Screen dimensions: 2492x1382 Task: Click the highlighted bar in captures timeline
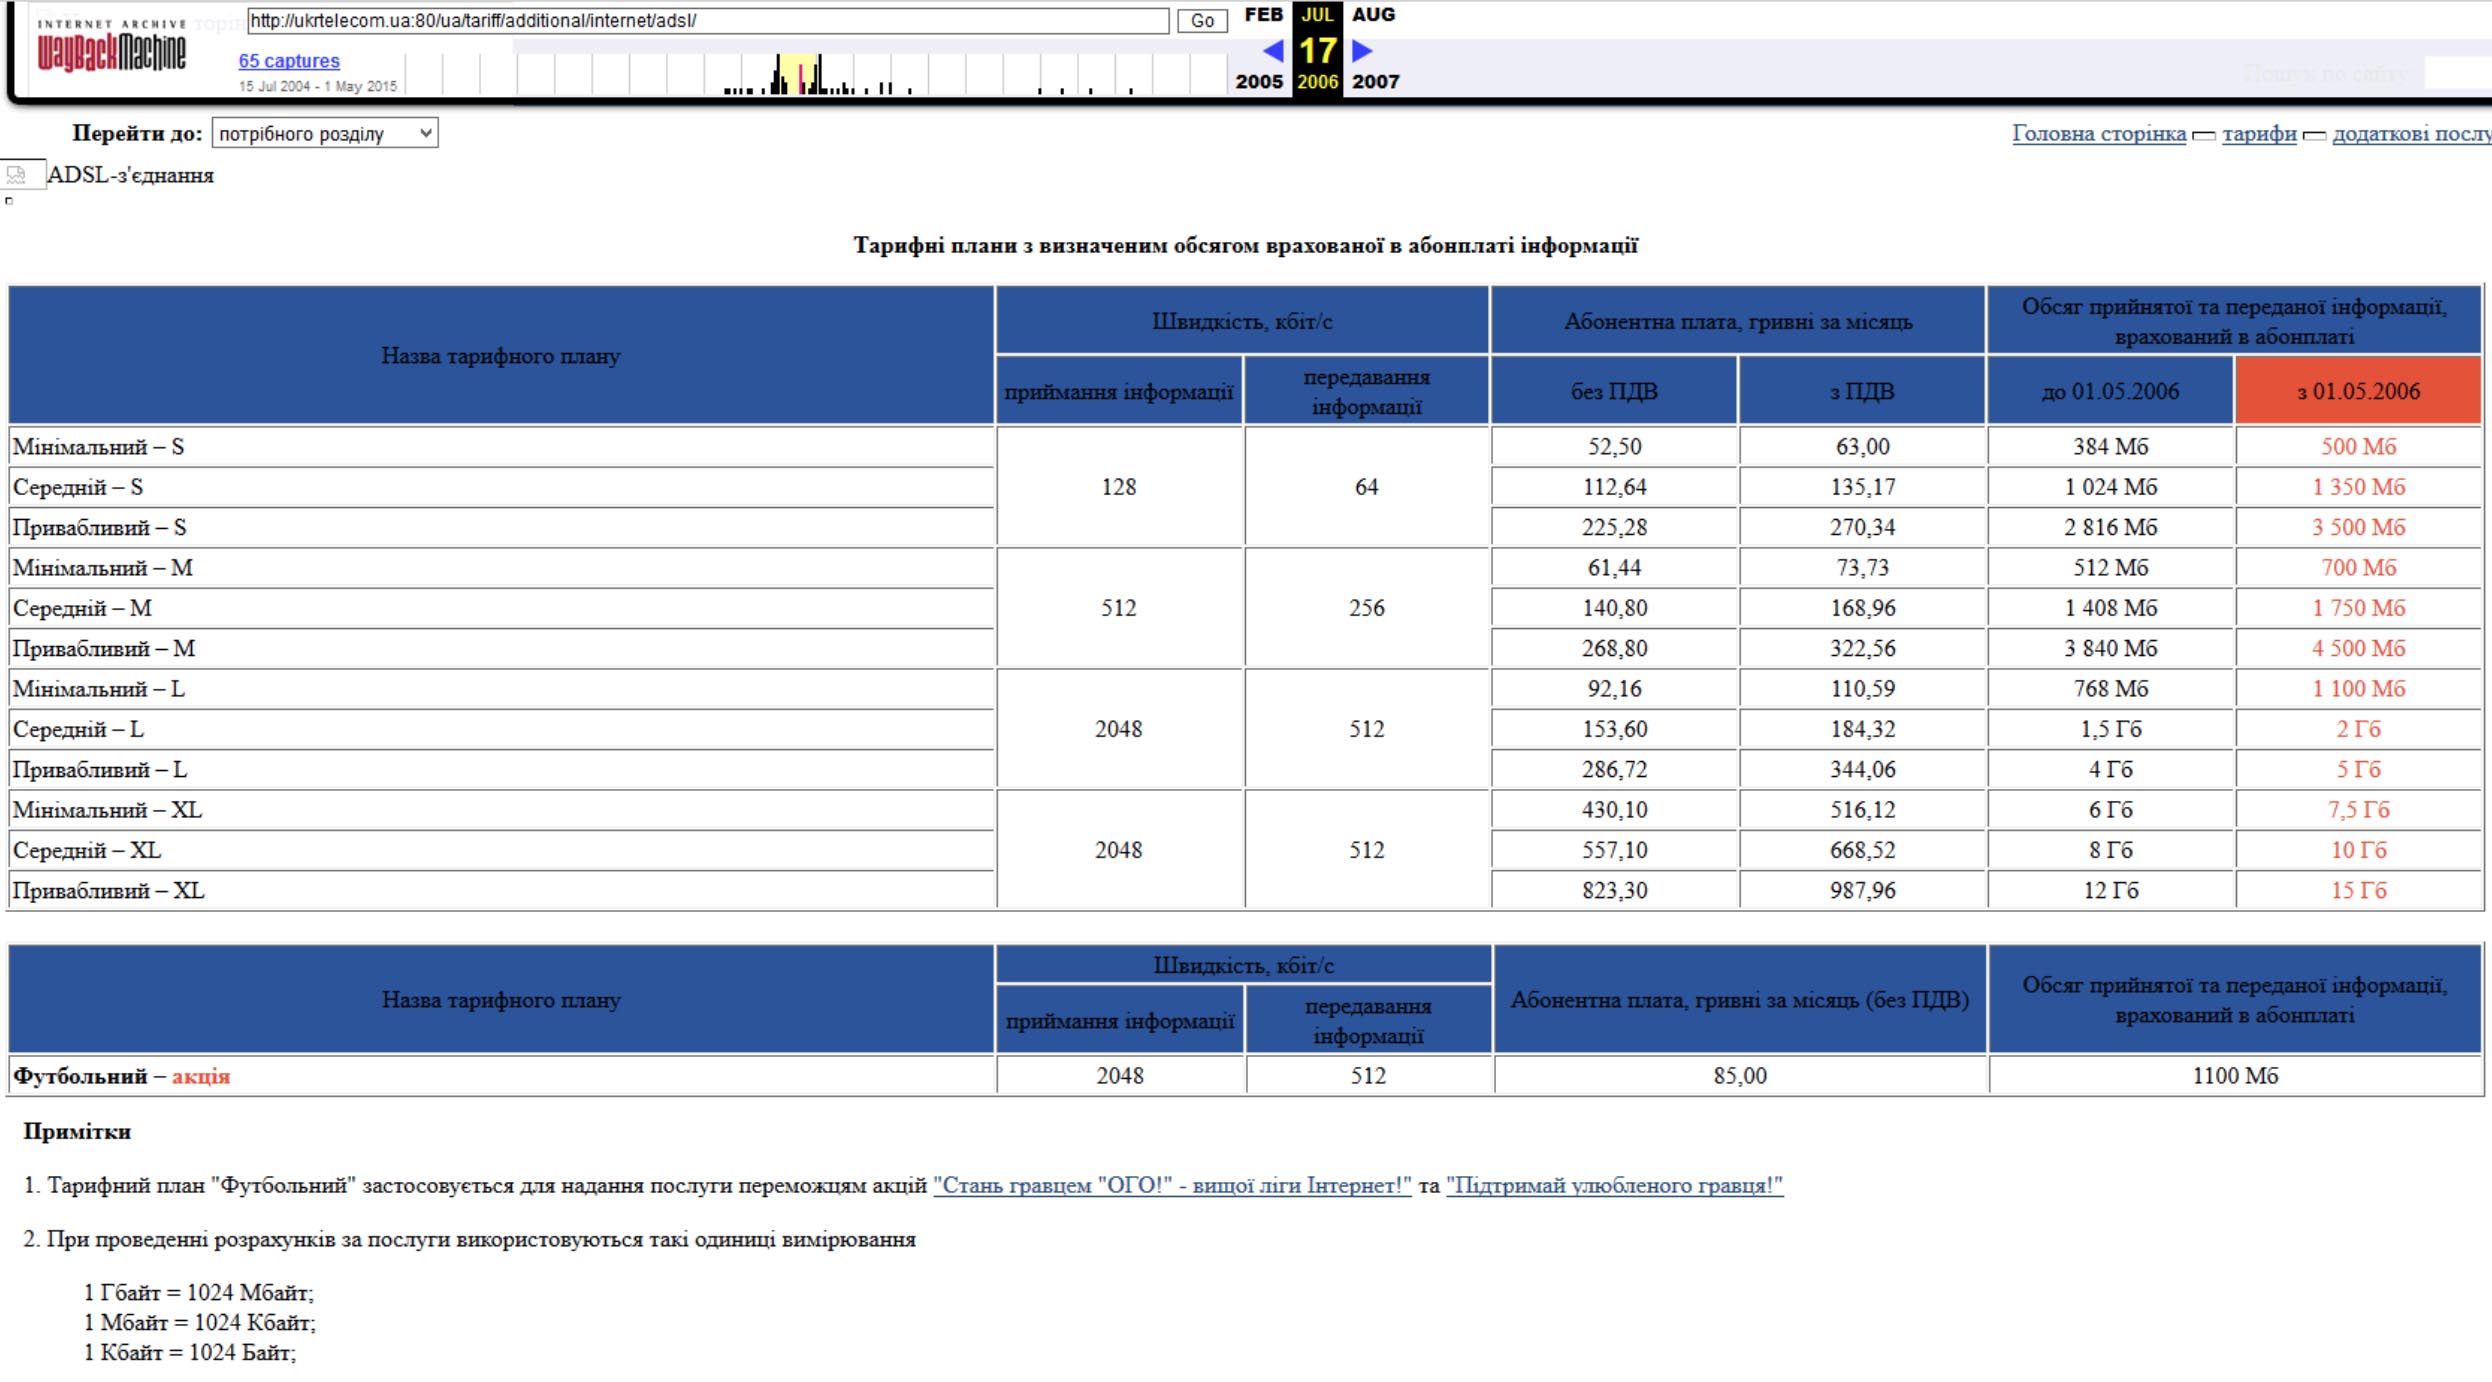coord(801,77)
